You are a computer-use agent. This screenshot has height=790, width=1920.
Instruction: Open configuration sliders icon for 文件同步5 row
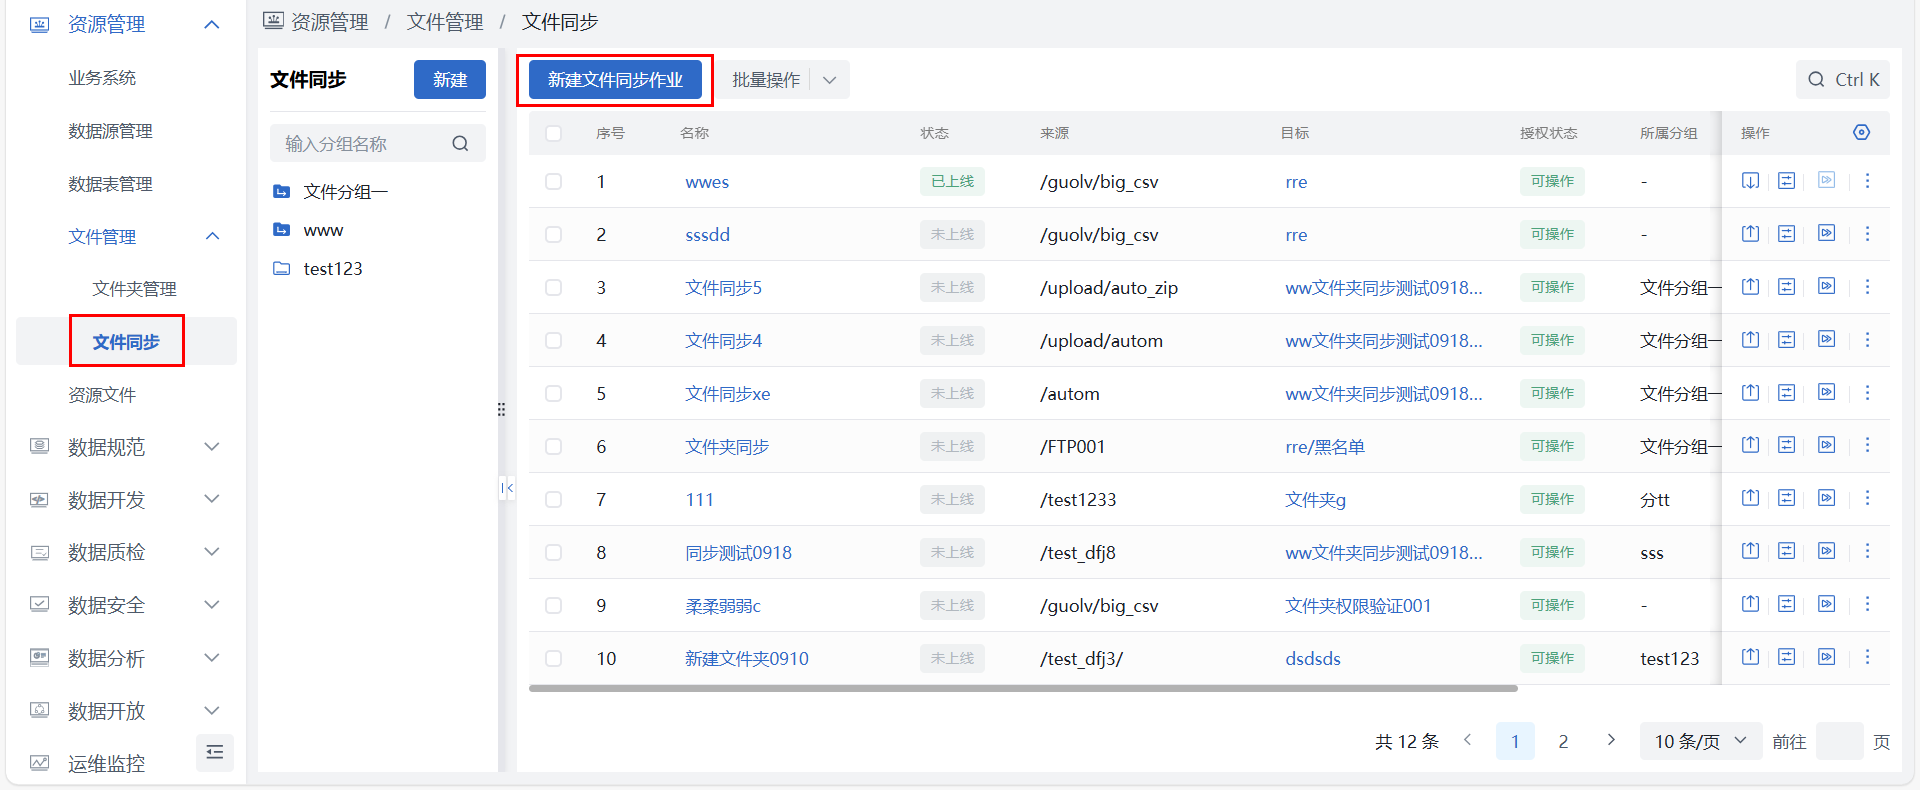coord(1786,287)
